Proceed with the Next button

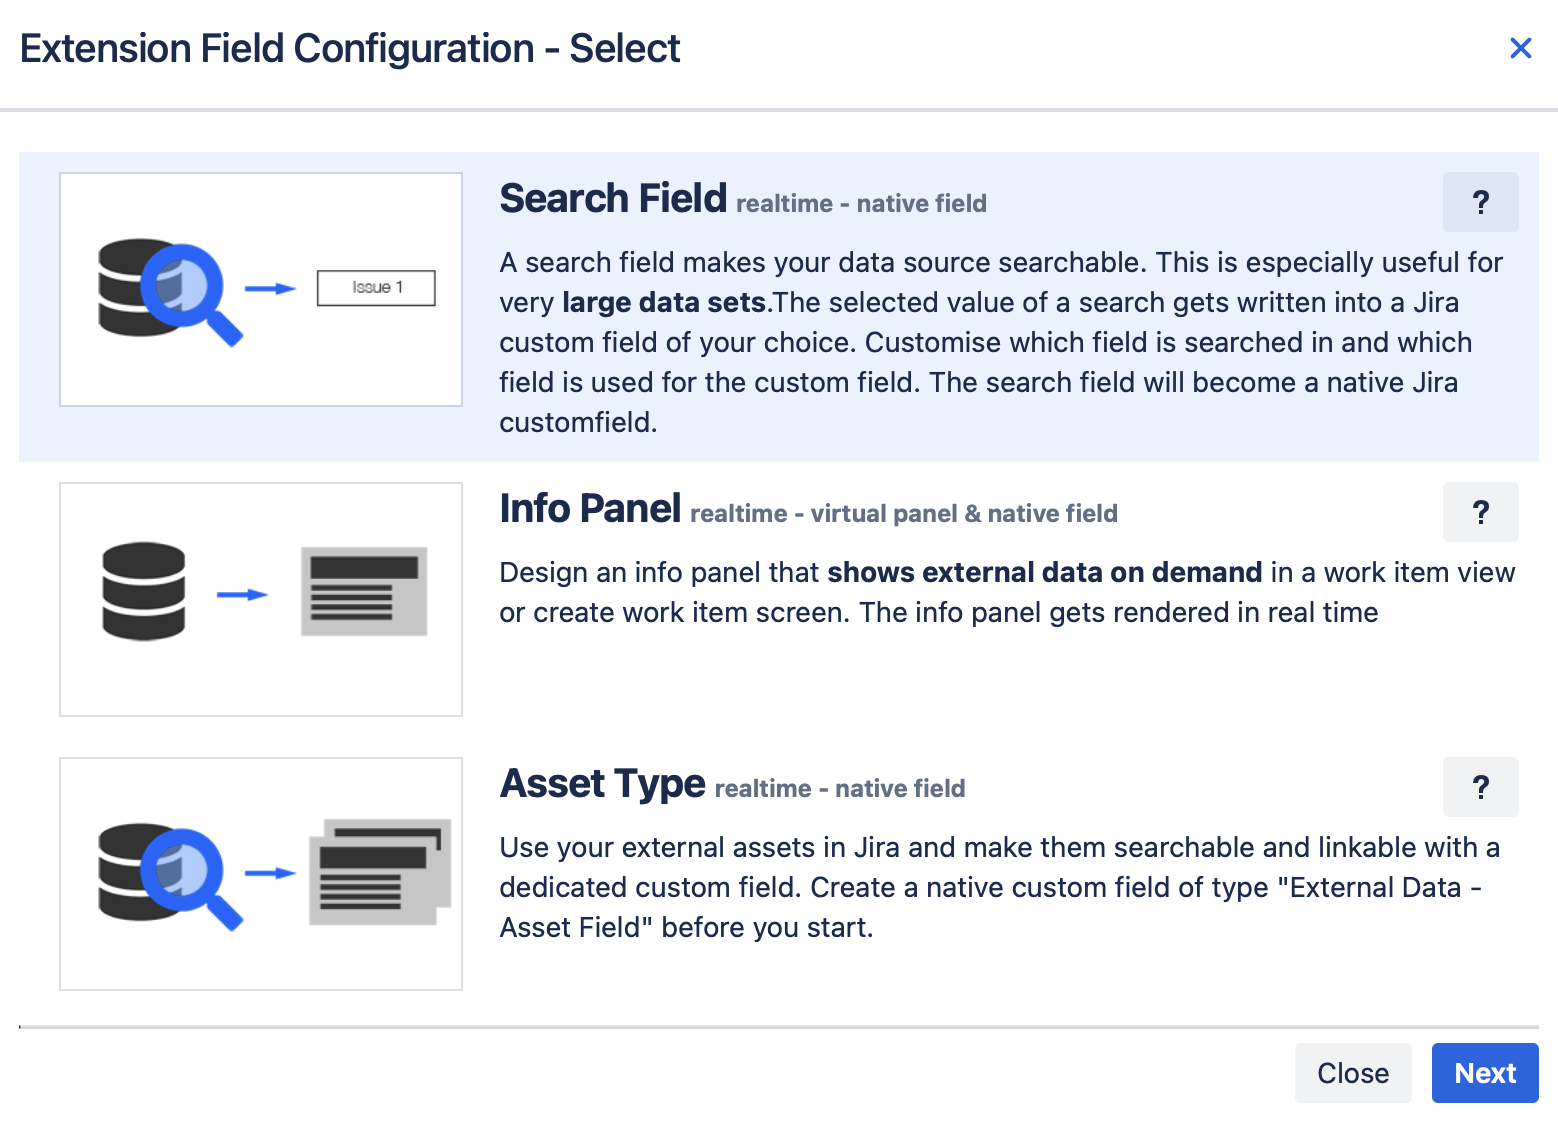coord(1484,1073)
